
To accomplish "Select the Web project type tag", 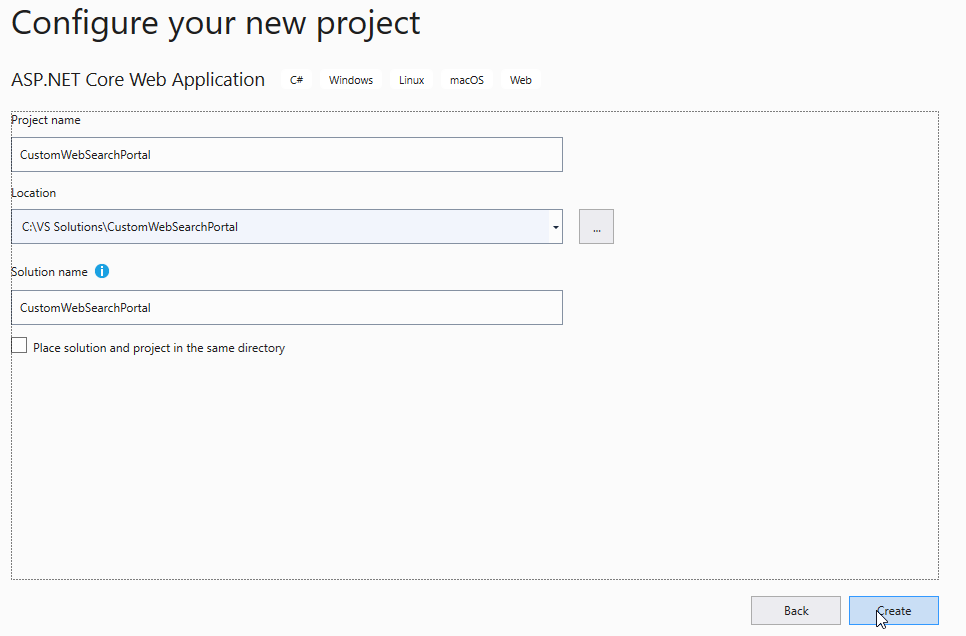I will [x=520, y=80].
